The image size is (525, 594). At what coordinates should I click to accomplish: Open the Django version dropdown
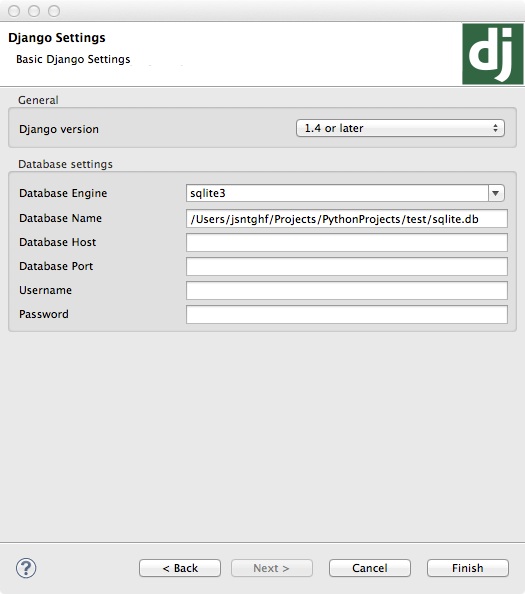coord(400,128)
